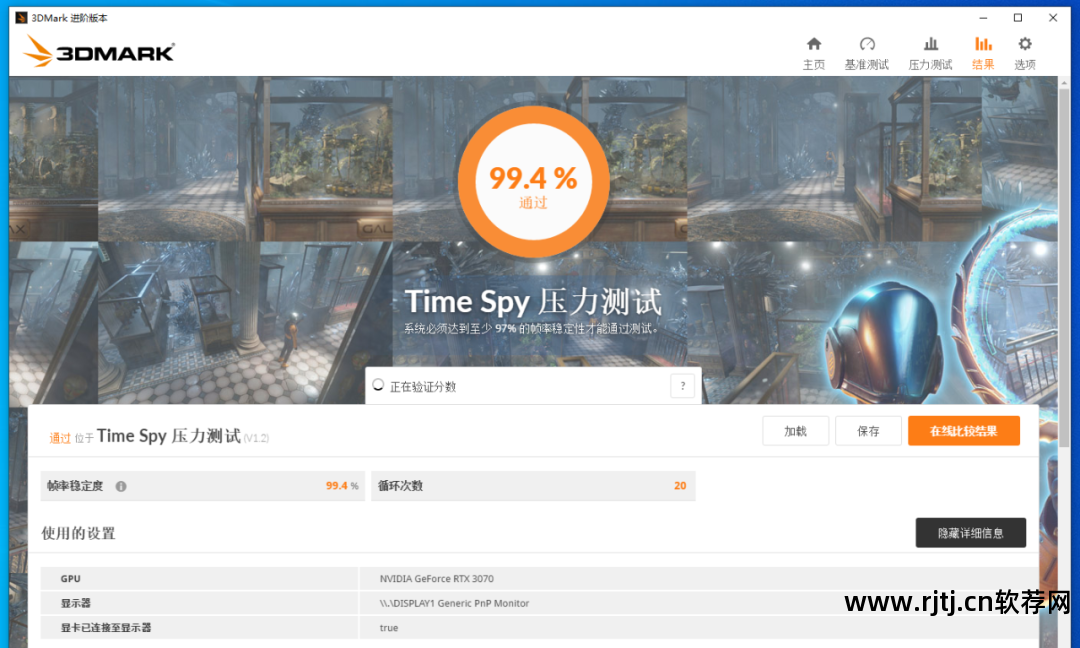The image size is (1080, 648).
Task: Open the question mark help button
Action: point(682,386)
